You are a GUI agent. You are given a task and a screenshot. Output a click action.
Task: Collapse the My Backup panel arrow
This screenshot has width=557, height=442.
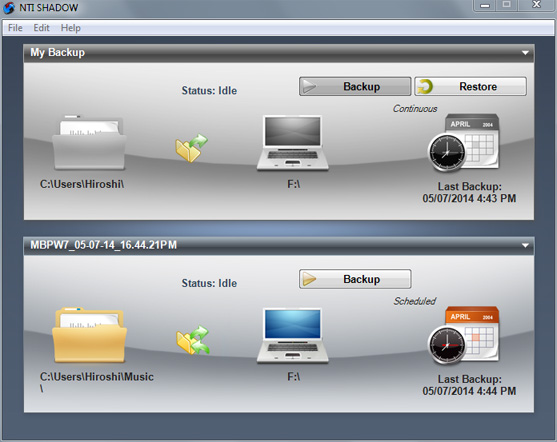525,53
